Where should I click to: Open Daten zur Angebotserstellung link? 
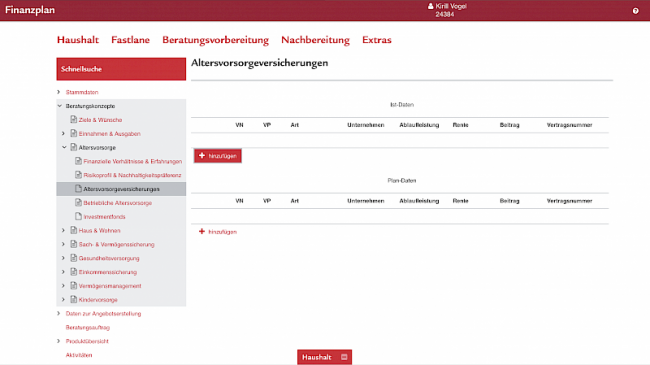tap(103, 314)
